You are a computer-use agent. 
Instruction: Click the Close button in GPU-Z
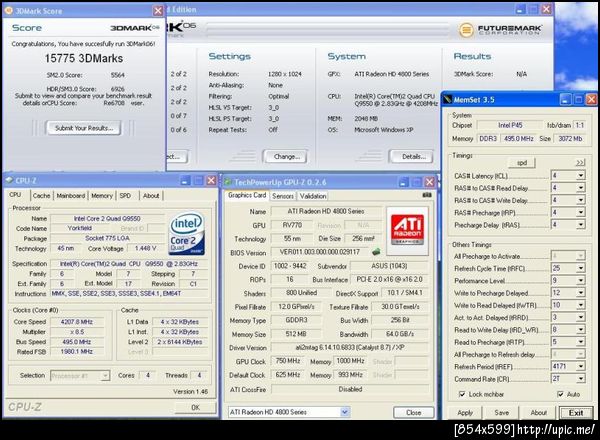coord(414,412)
